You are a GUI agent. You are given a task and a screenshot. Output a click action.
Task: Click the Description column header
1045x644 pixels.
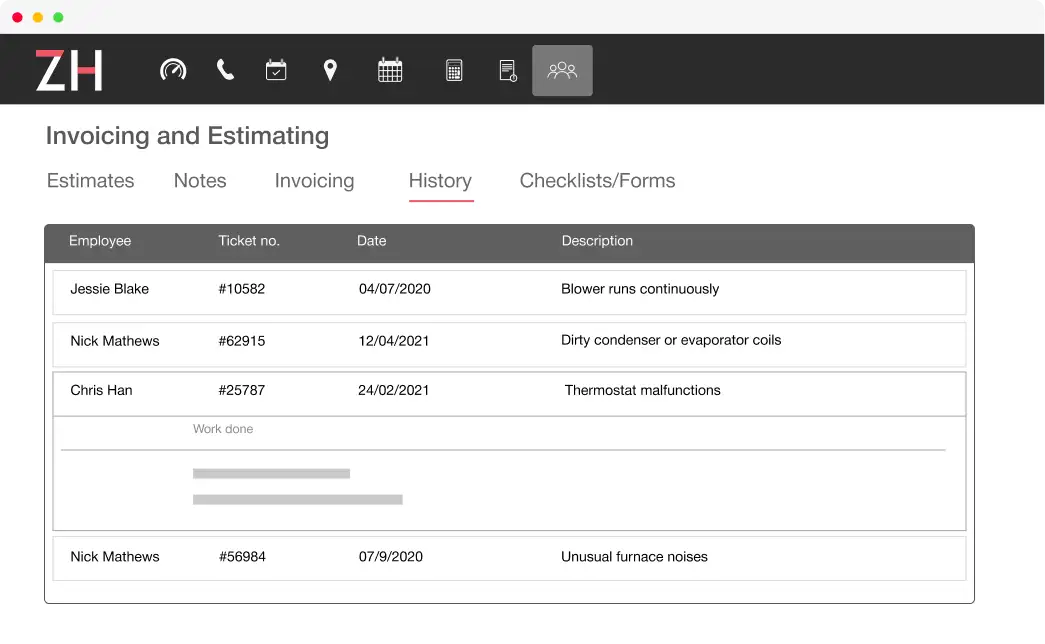597,241
